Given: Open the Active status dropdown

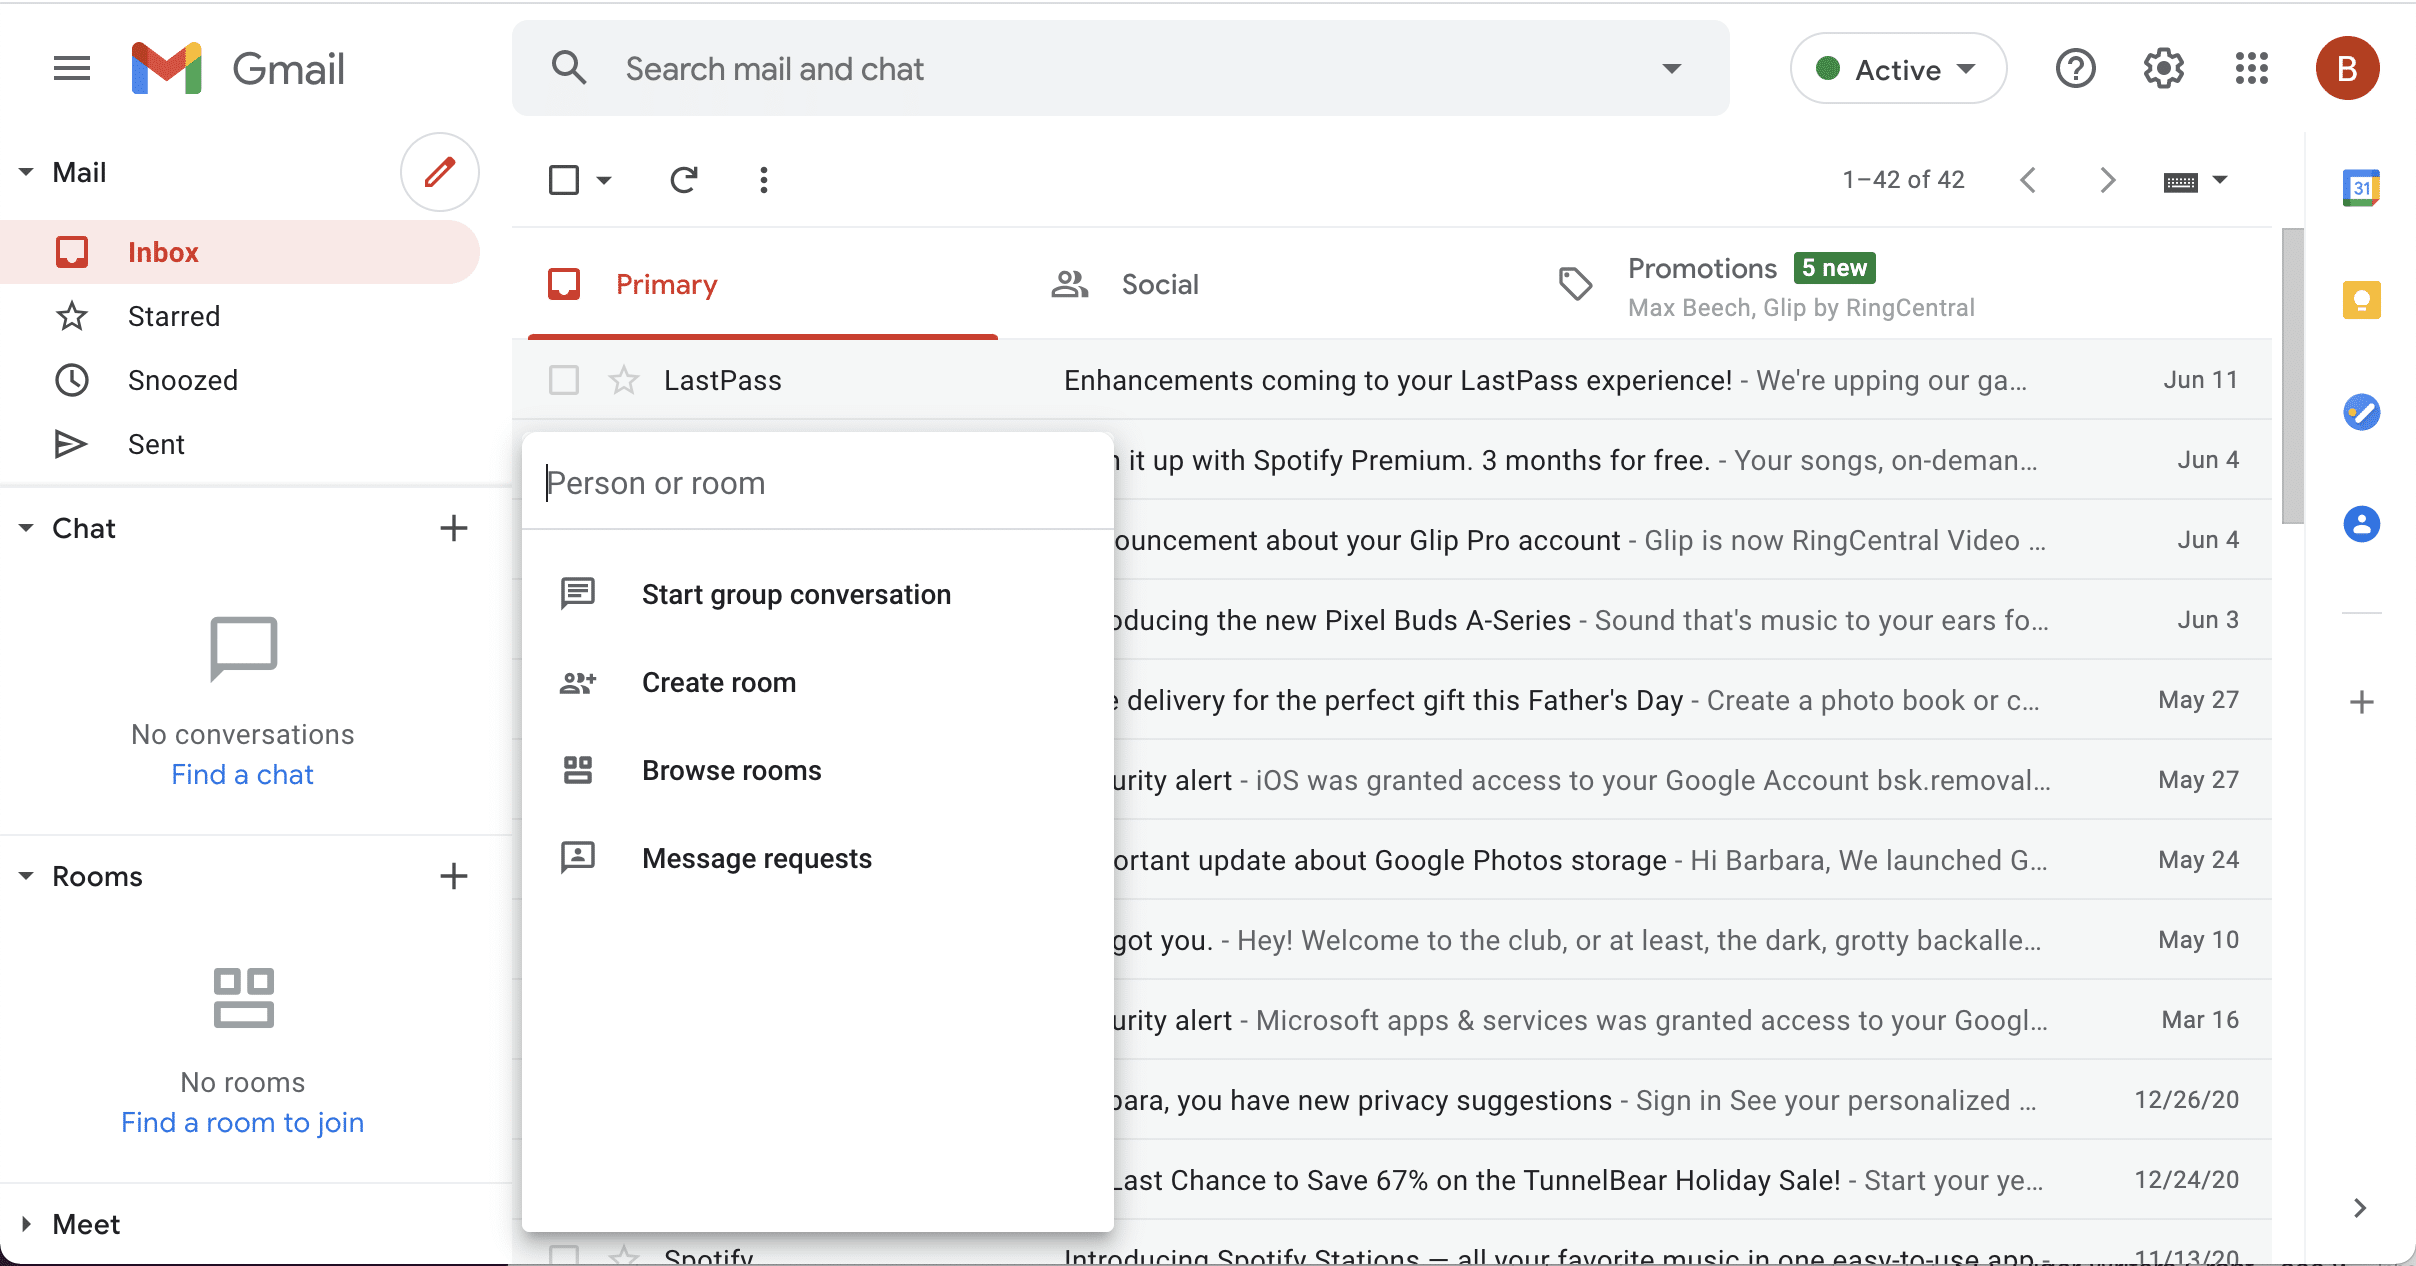Looking at the screenshot, I should coord(1897,69).
